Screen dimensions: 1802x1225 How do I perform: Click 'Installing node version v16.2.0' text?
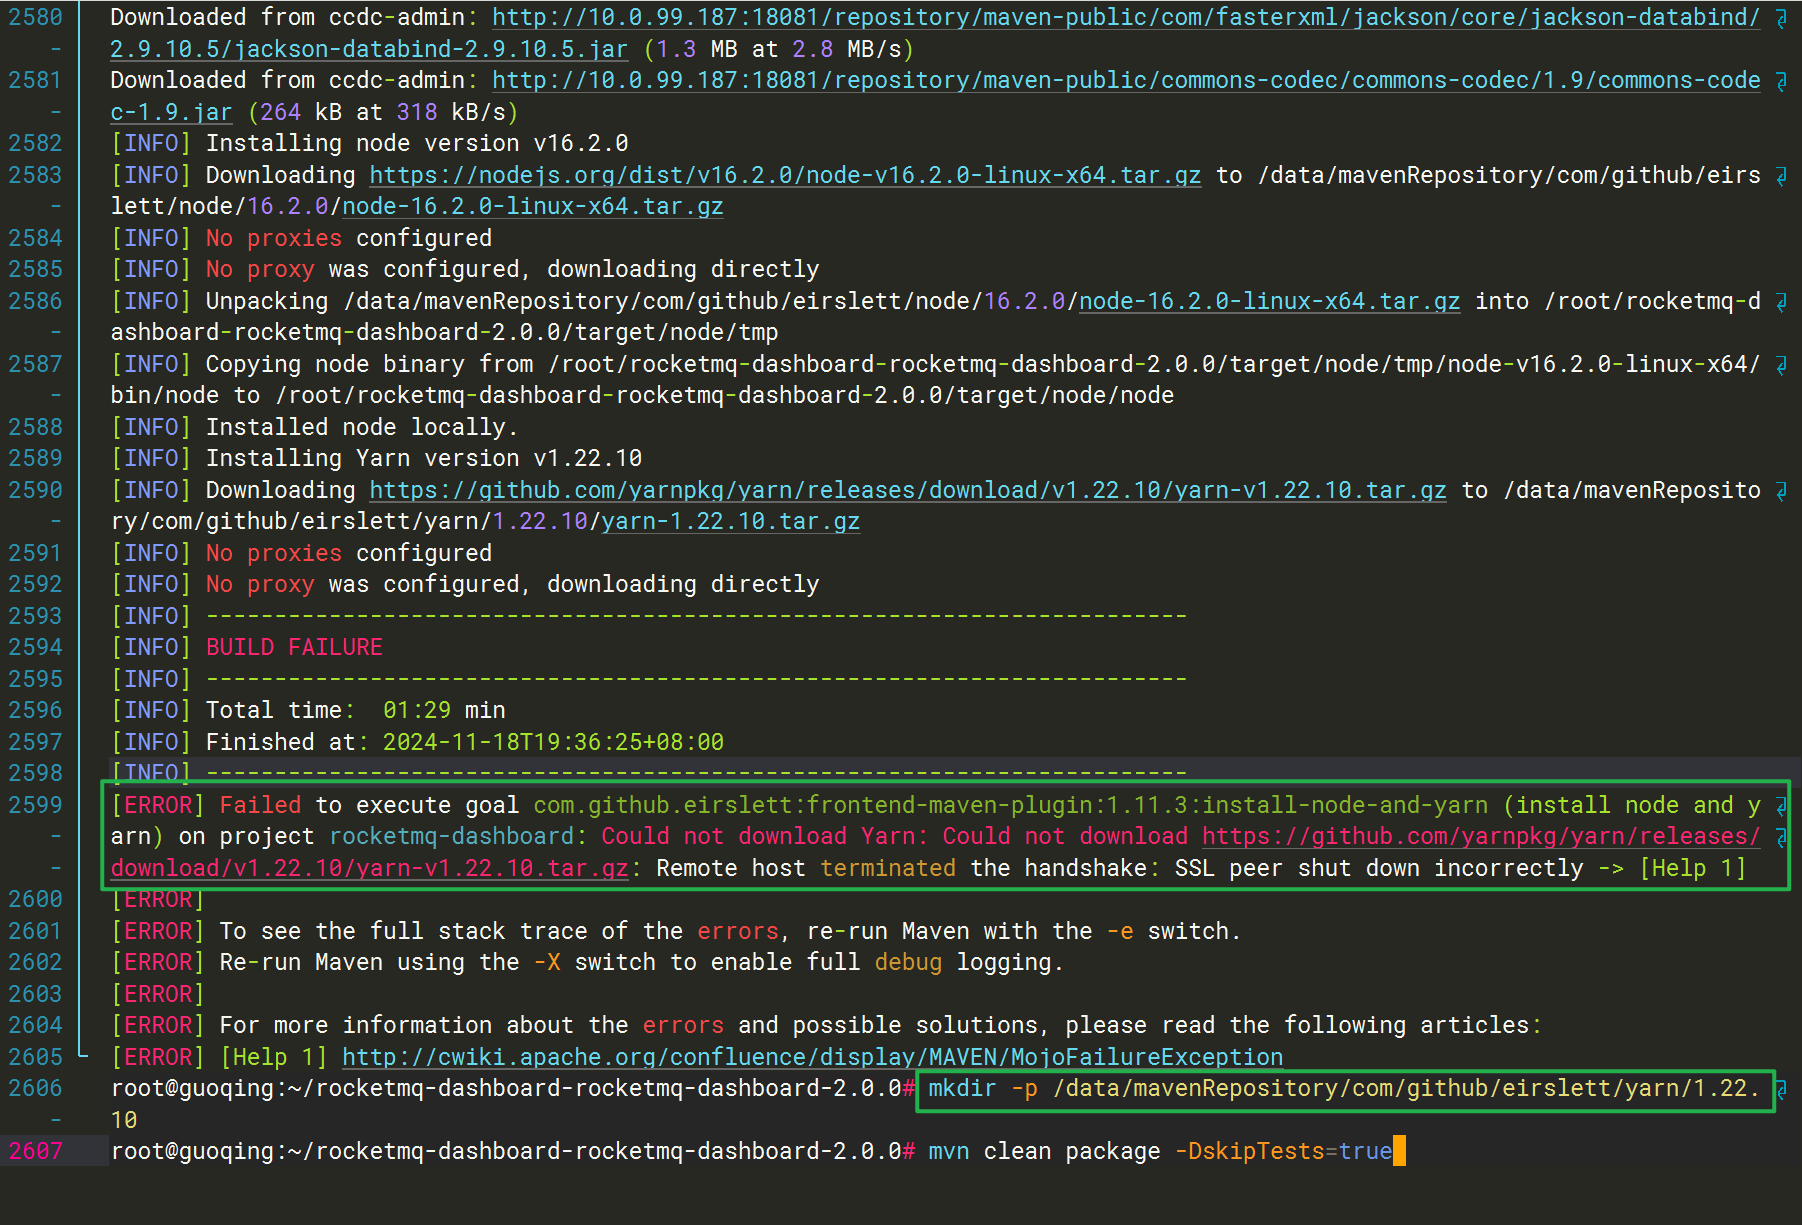(x=417, y=143)
